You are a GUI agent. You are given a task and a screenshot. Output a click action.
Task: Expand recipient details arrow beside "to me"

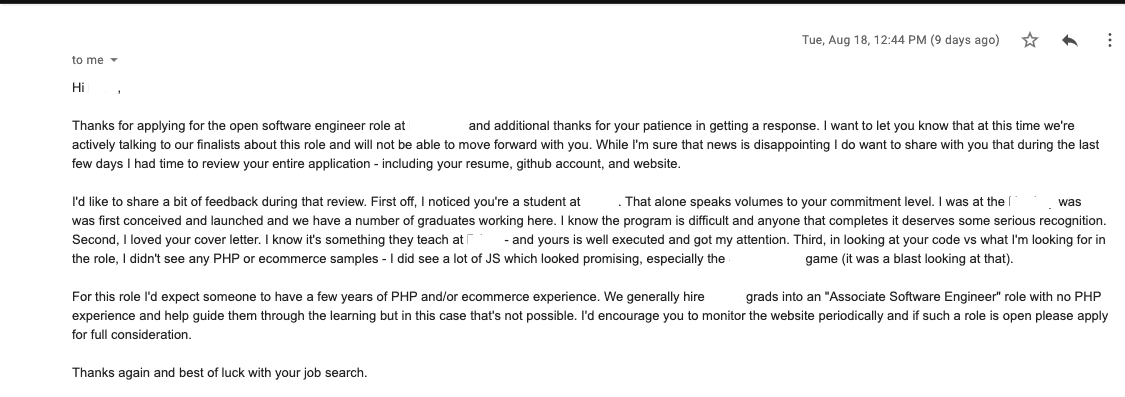113,60
